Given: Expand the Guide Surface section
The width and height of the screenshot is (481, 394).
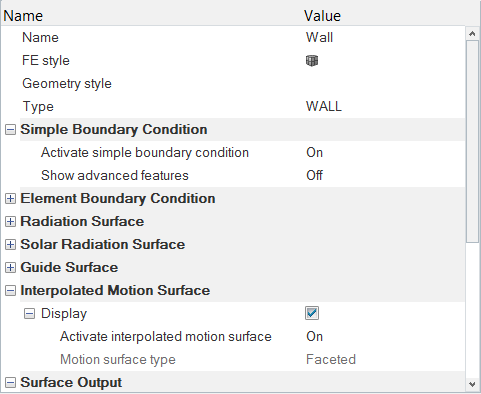Looking at the screenshot, I should tap(10, 268).
